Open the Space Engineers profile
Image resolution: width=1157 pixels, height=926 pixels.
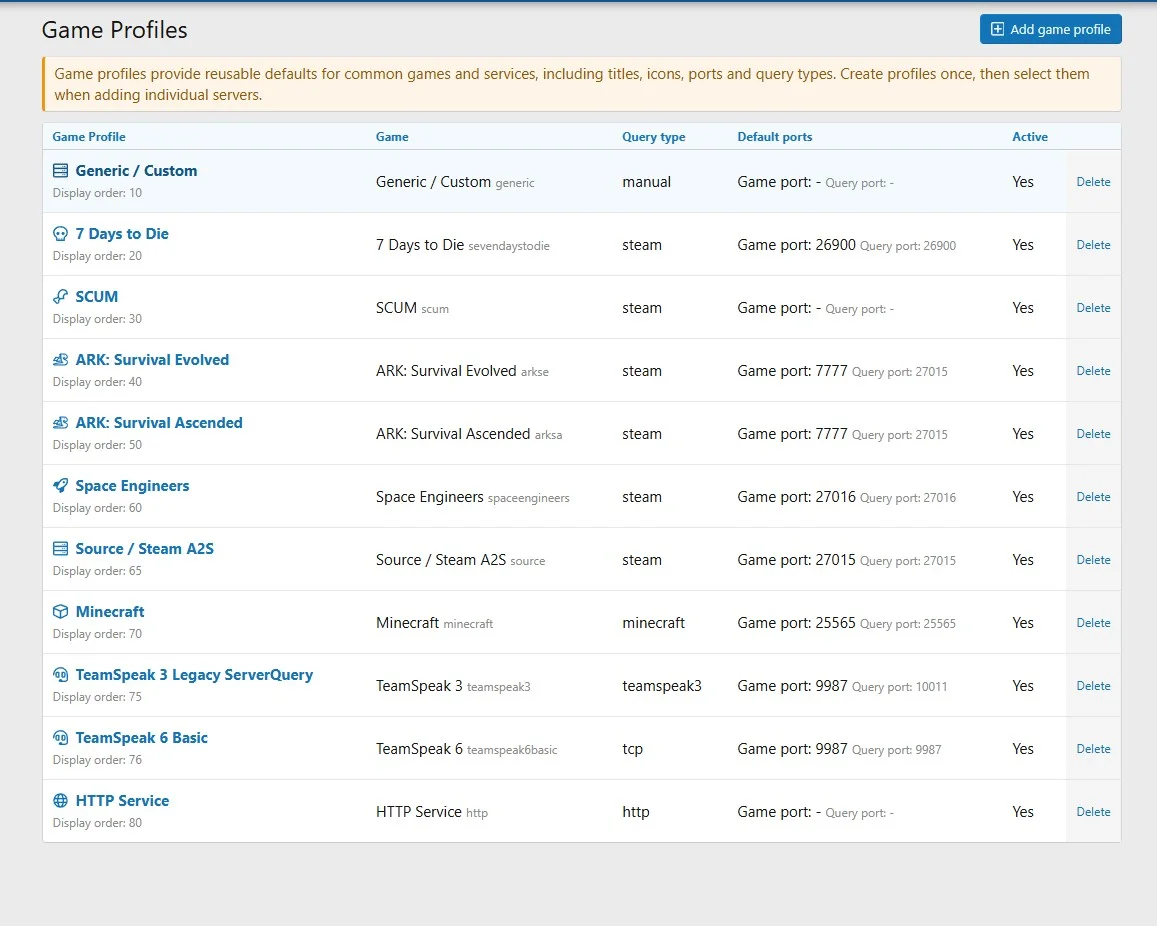(x=132, y=486)
